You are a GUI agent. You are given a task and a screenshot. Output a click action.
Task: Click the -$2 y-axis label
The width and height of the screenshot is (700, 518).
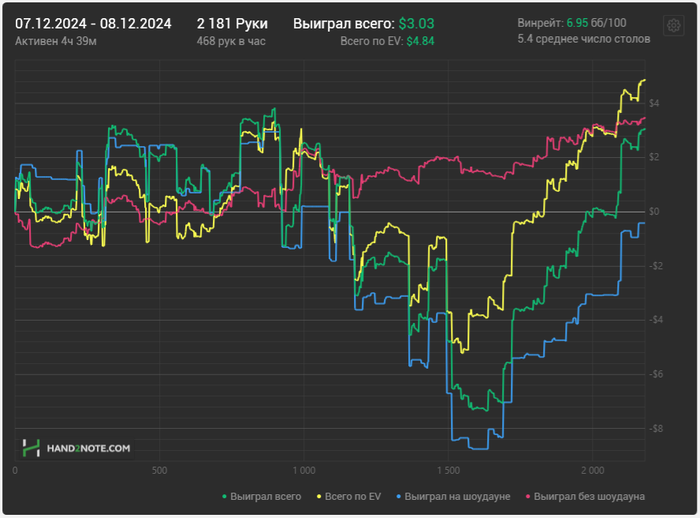654,266
